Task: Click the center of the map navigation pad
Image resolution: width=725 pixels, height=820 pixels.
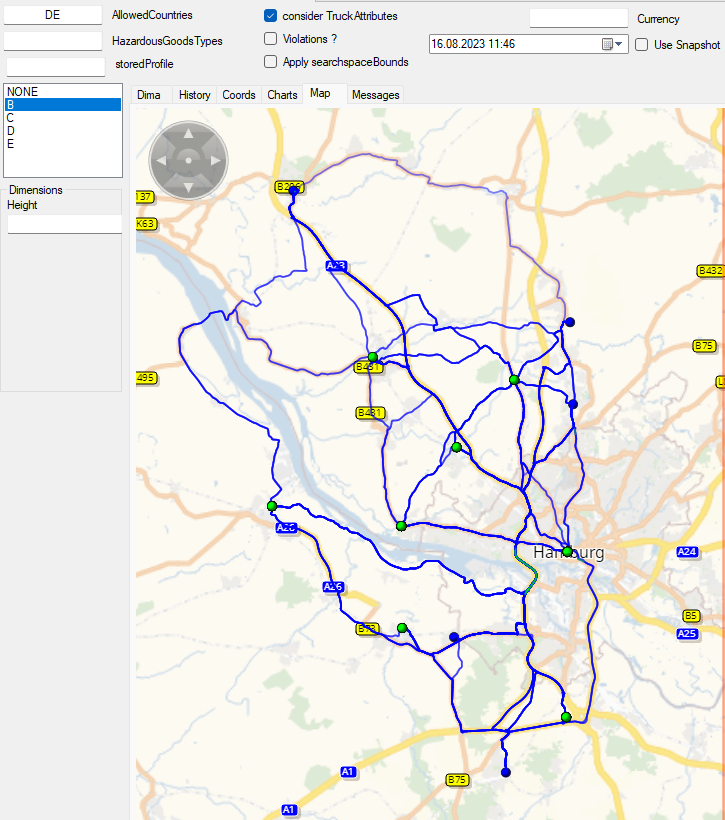Action: pos(188,160)
